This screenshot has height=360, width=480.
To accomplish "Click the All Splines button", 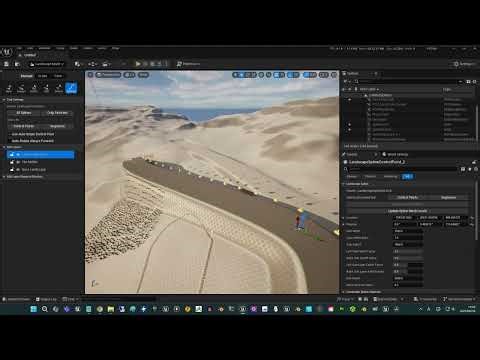I will click(24, 113).
